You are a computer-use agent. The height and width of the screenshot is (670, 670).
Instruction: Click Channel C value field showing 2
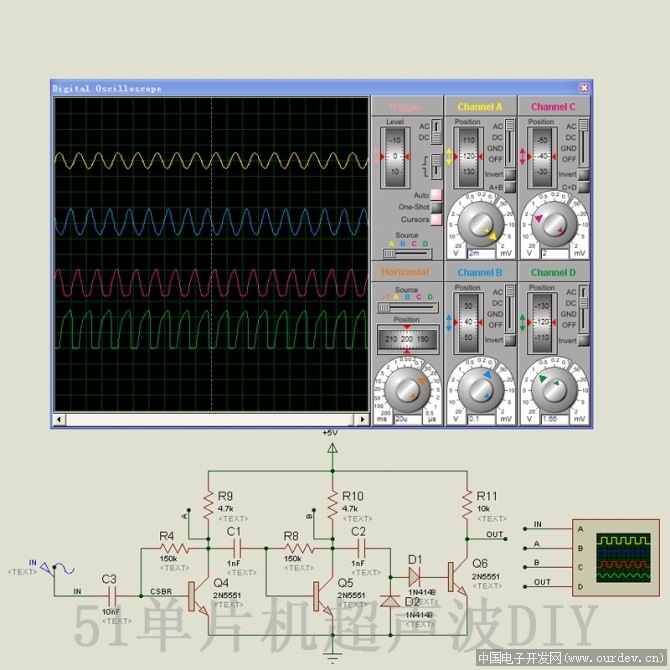[555, 253]
